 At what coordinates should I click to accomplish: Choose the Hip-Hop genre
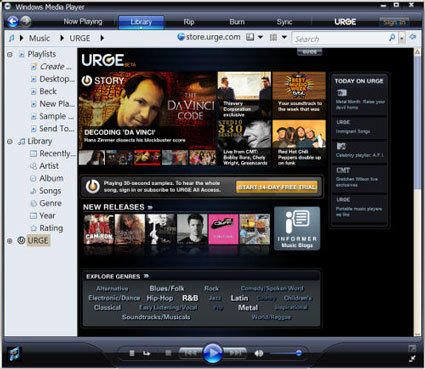tap(160, 298)
